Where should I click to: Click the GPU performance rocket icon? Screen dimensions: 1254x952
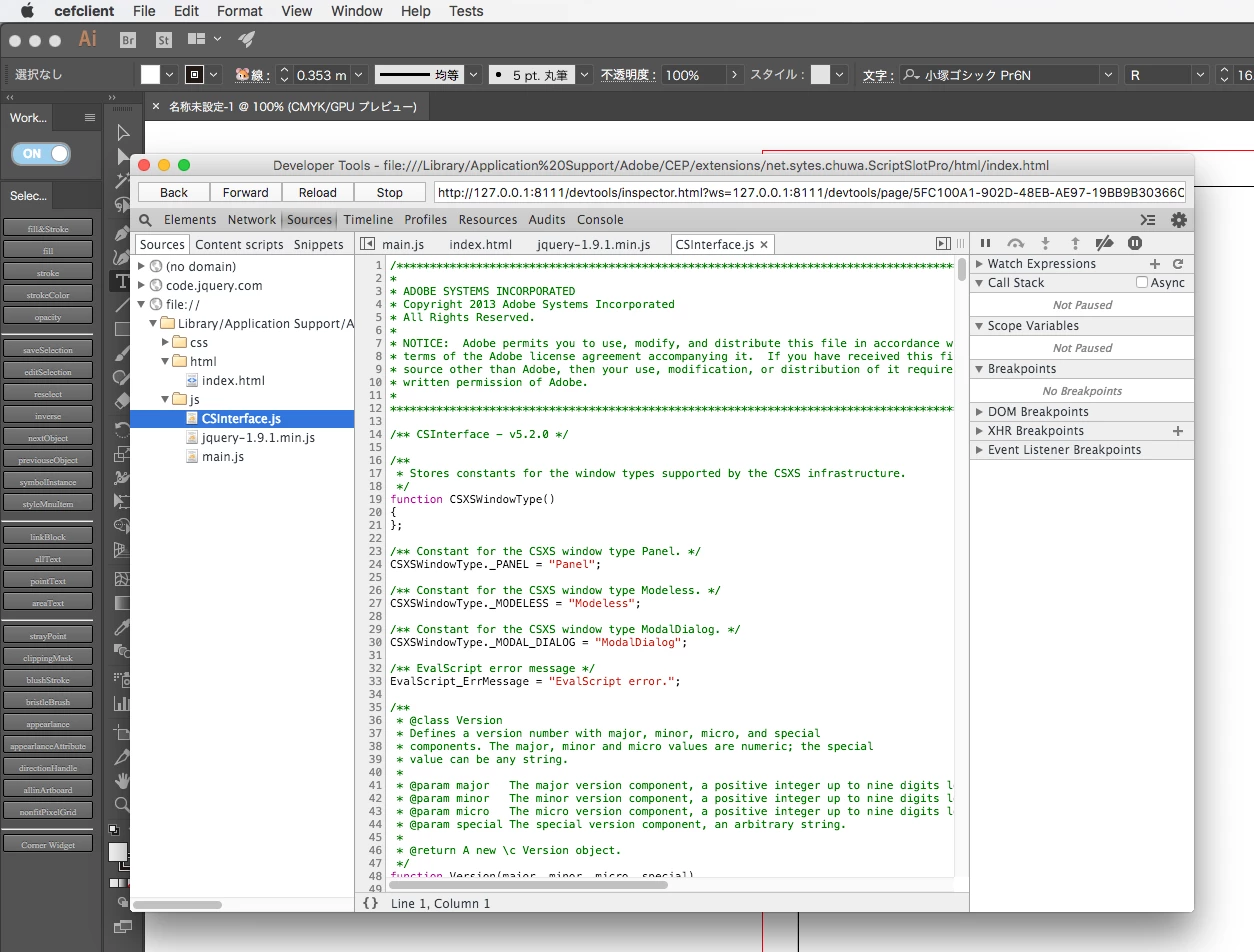pos(246,40)
